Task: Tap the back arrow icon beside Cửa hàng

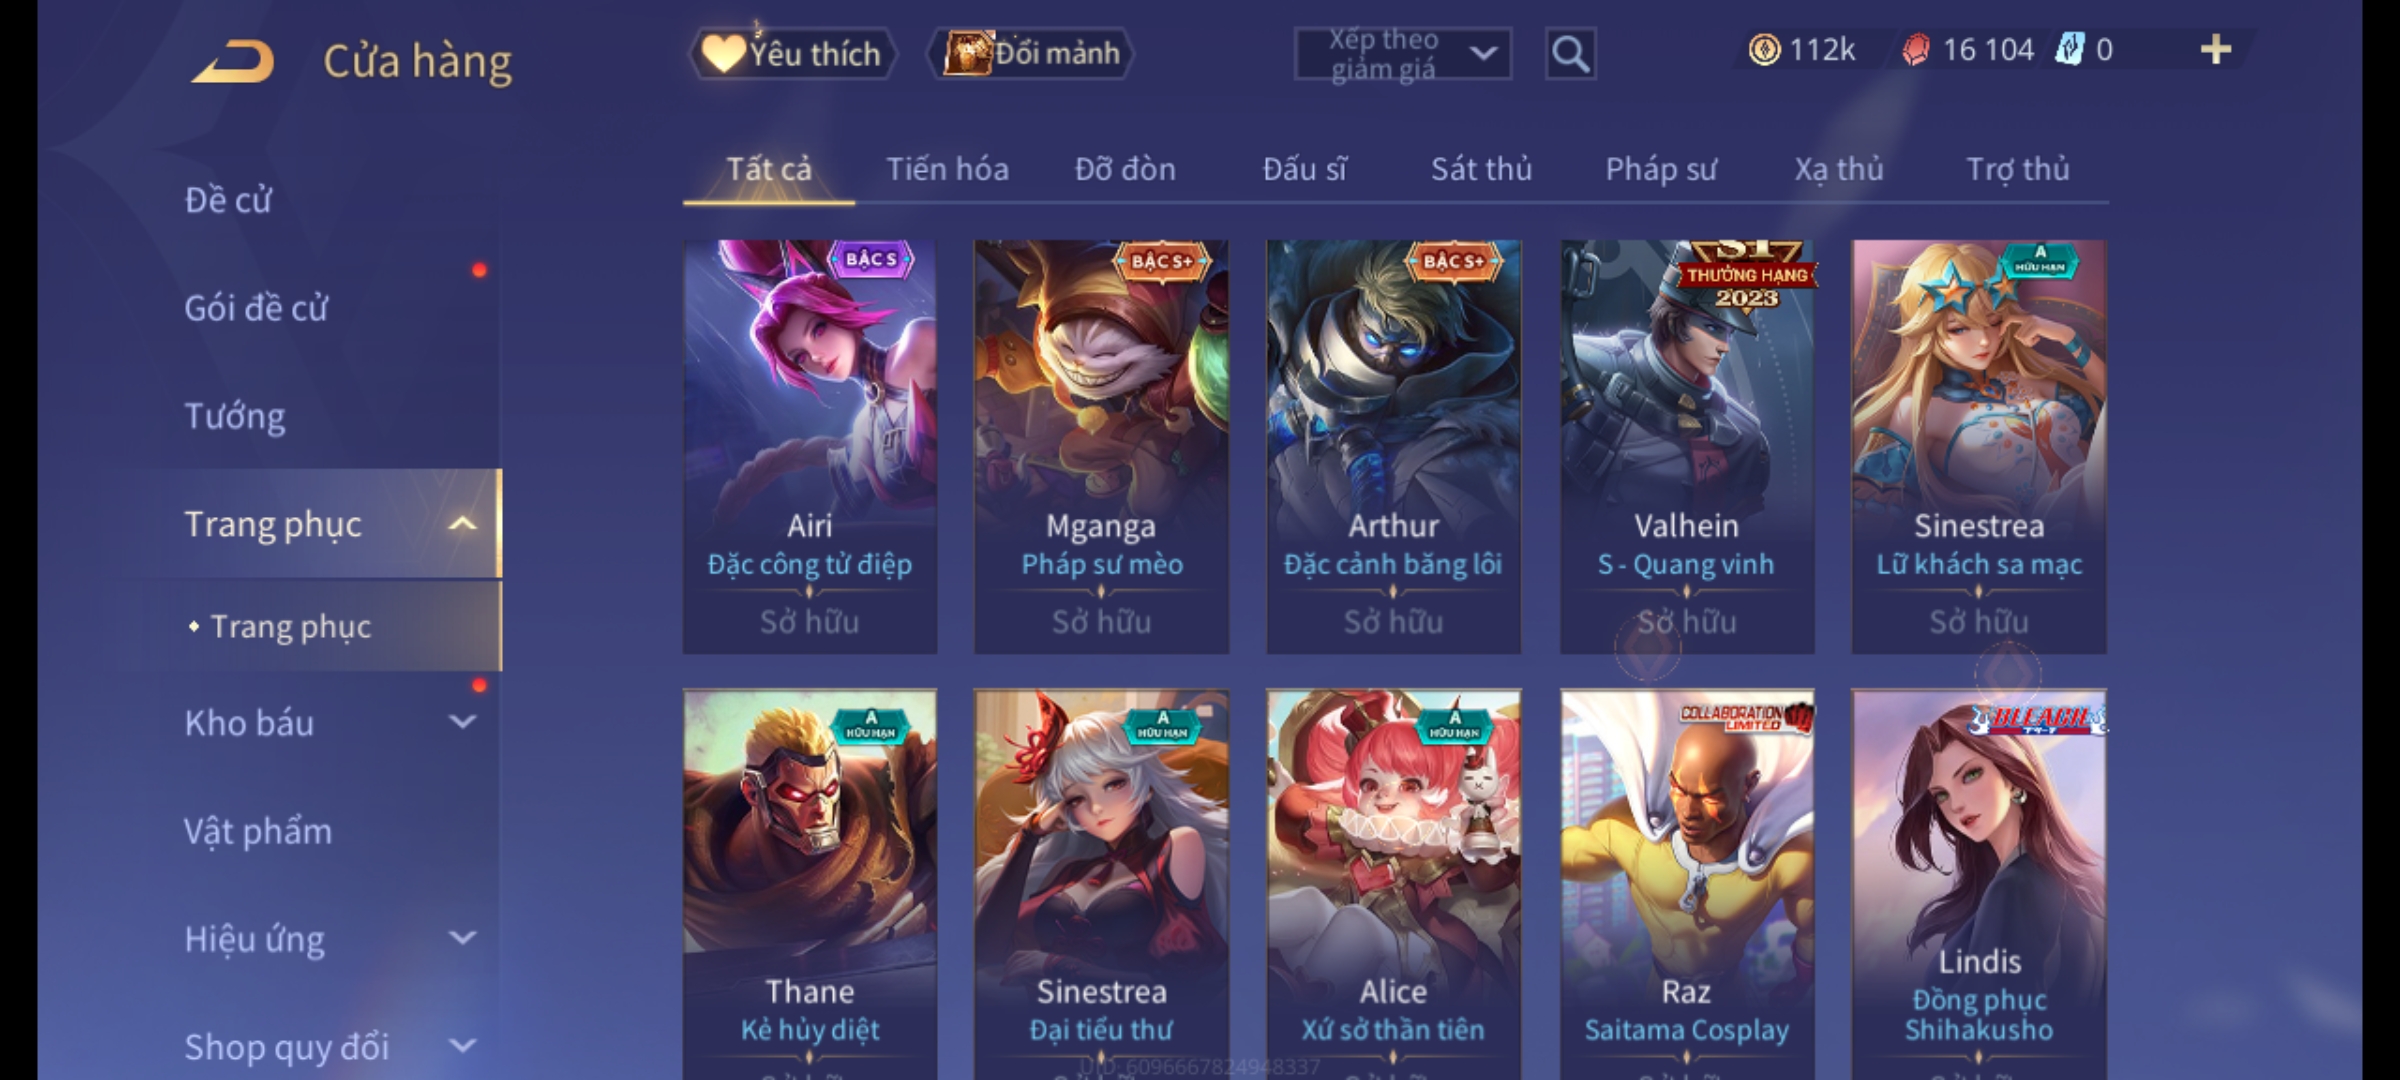Action: 234,61
